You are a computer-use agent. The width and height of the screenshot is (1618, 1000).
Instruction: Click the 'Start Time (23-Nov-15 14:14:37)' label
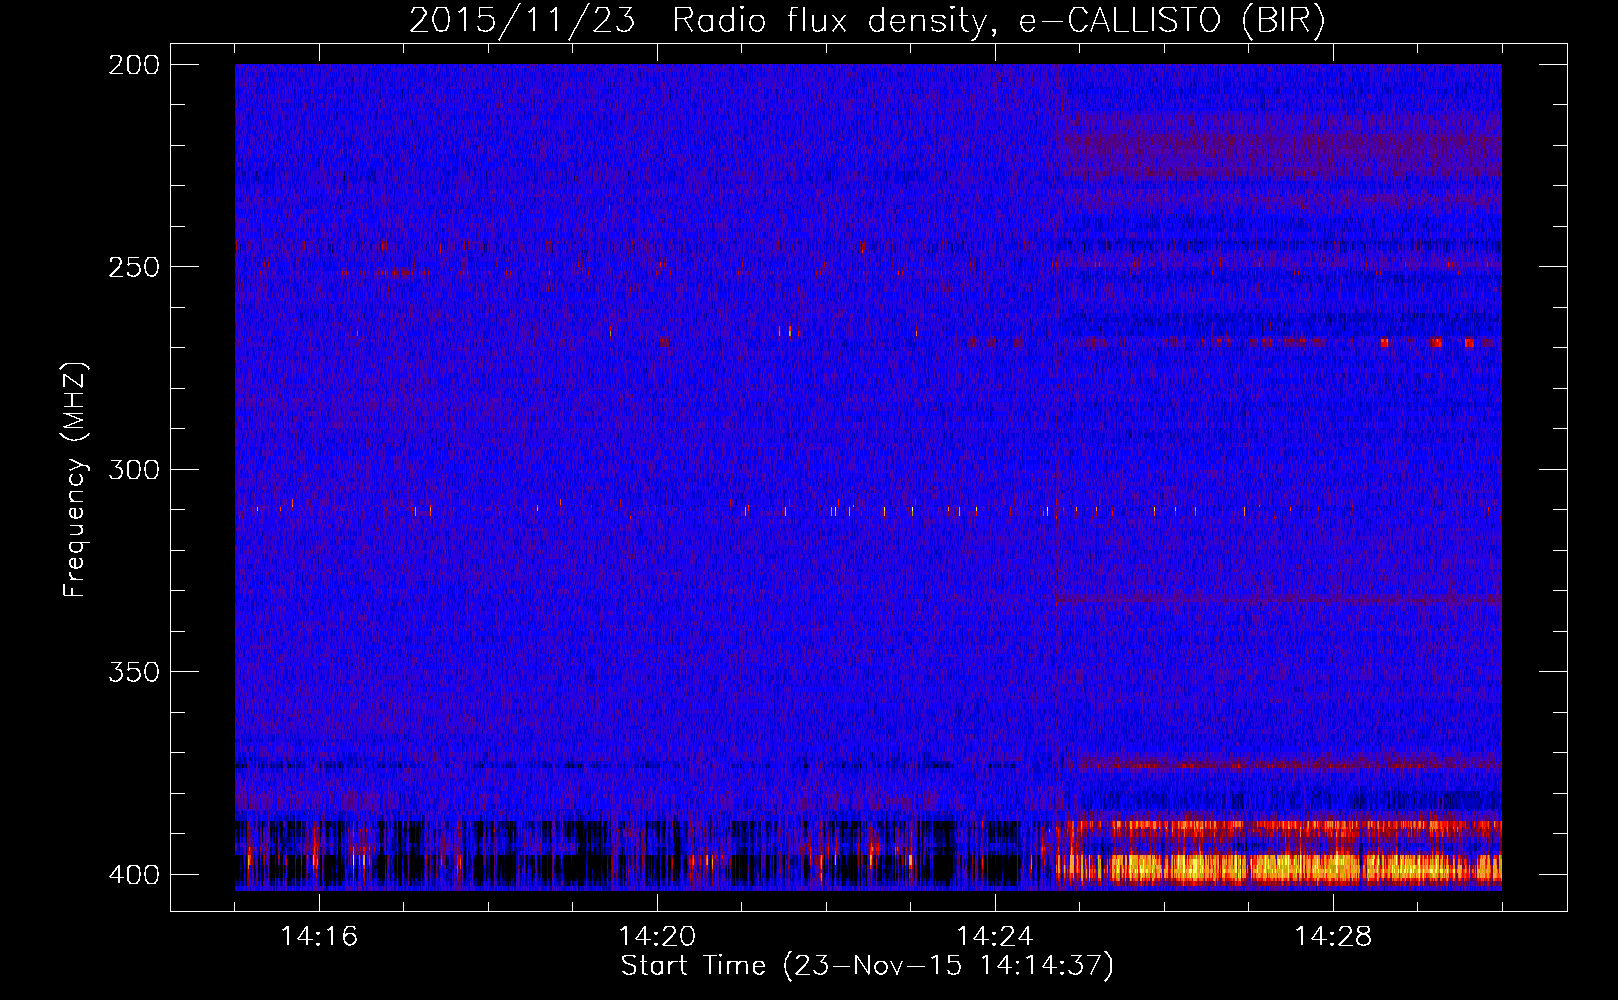click(x=867, y=966)
